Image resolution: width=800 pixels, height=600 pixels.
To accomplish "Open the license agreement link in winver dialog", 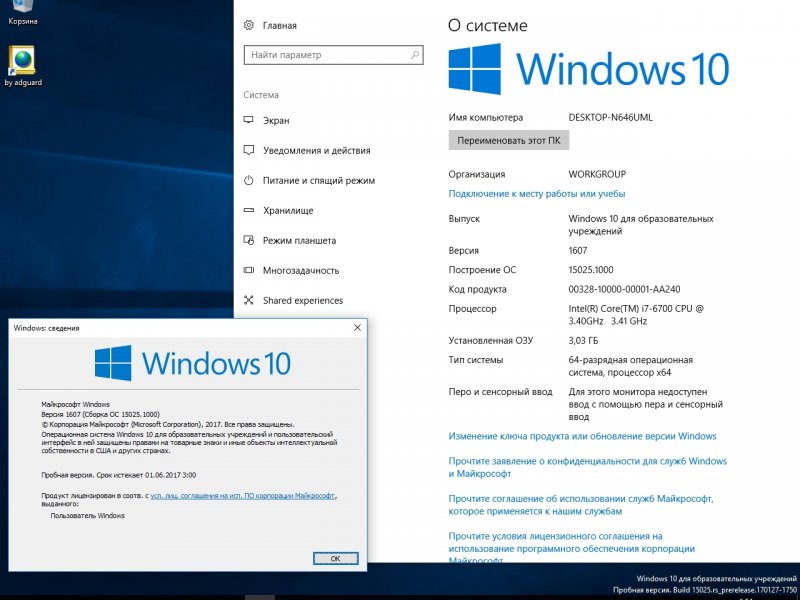I will [243, 495].
